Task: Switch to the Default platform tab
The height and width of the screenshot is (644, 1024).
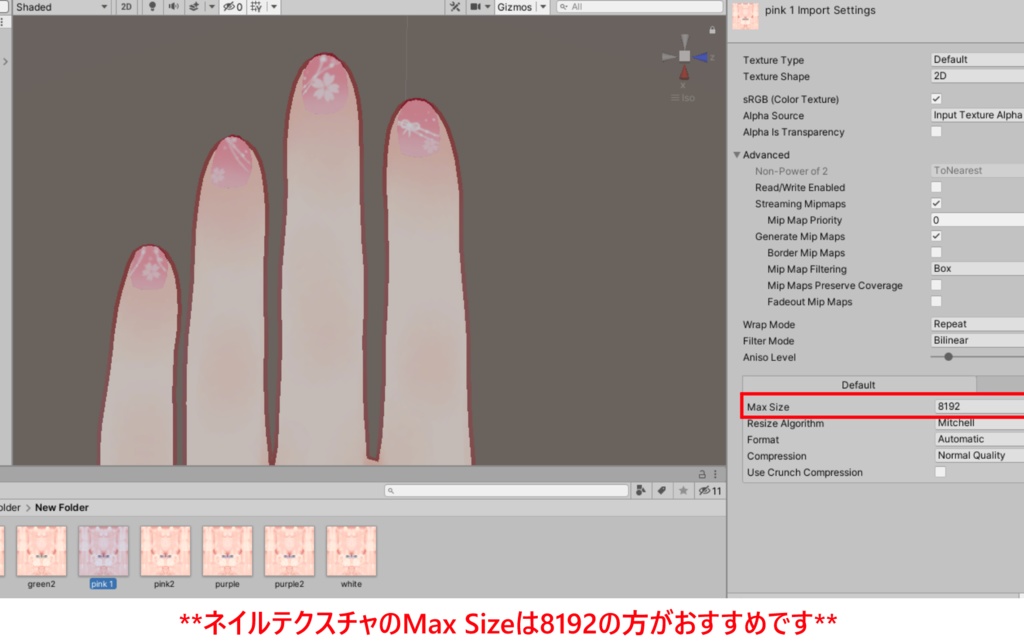Action: (857, 384)
